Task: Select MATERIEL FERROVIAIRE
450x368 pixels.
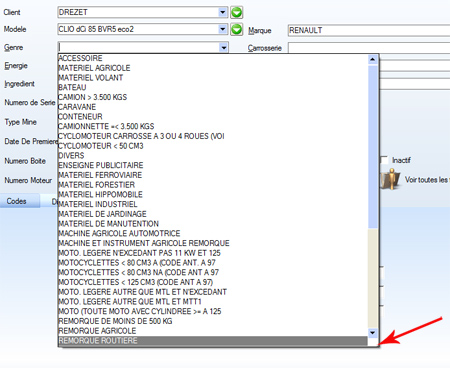Action: pos(213,175)
